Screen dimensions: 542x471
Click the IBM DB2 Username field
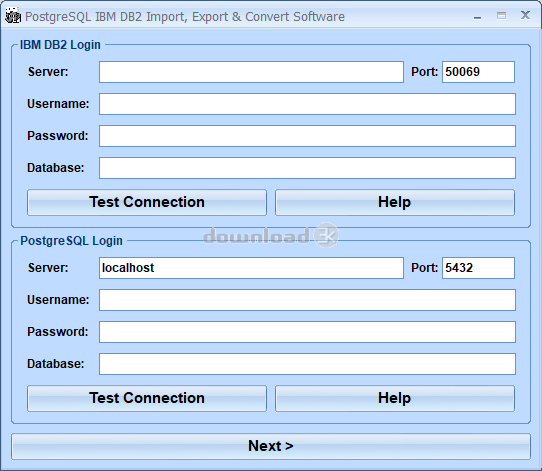pyautogui.click(x=307, y=104)
